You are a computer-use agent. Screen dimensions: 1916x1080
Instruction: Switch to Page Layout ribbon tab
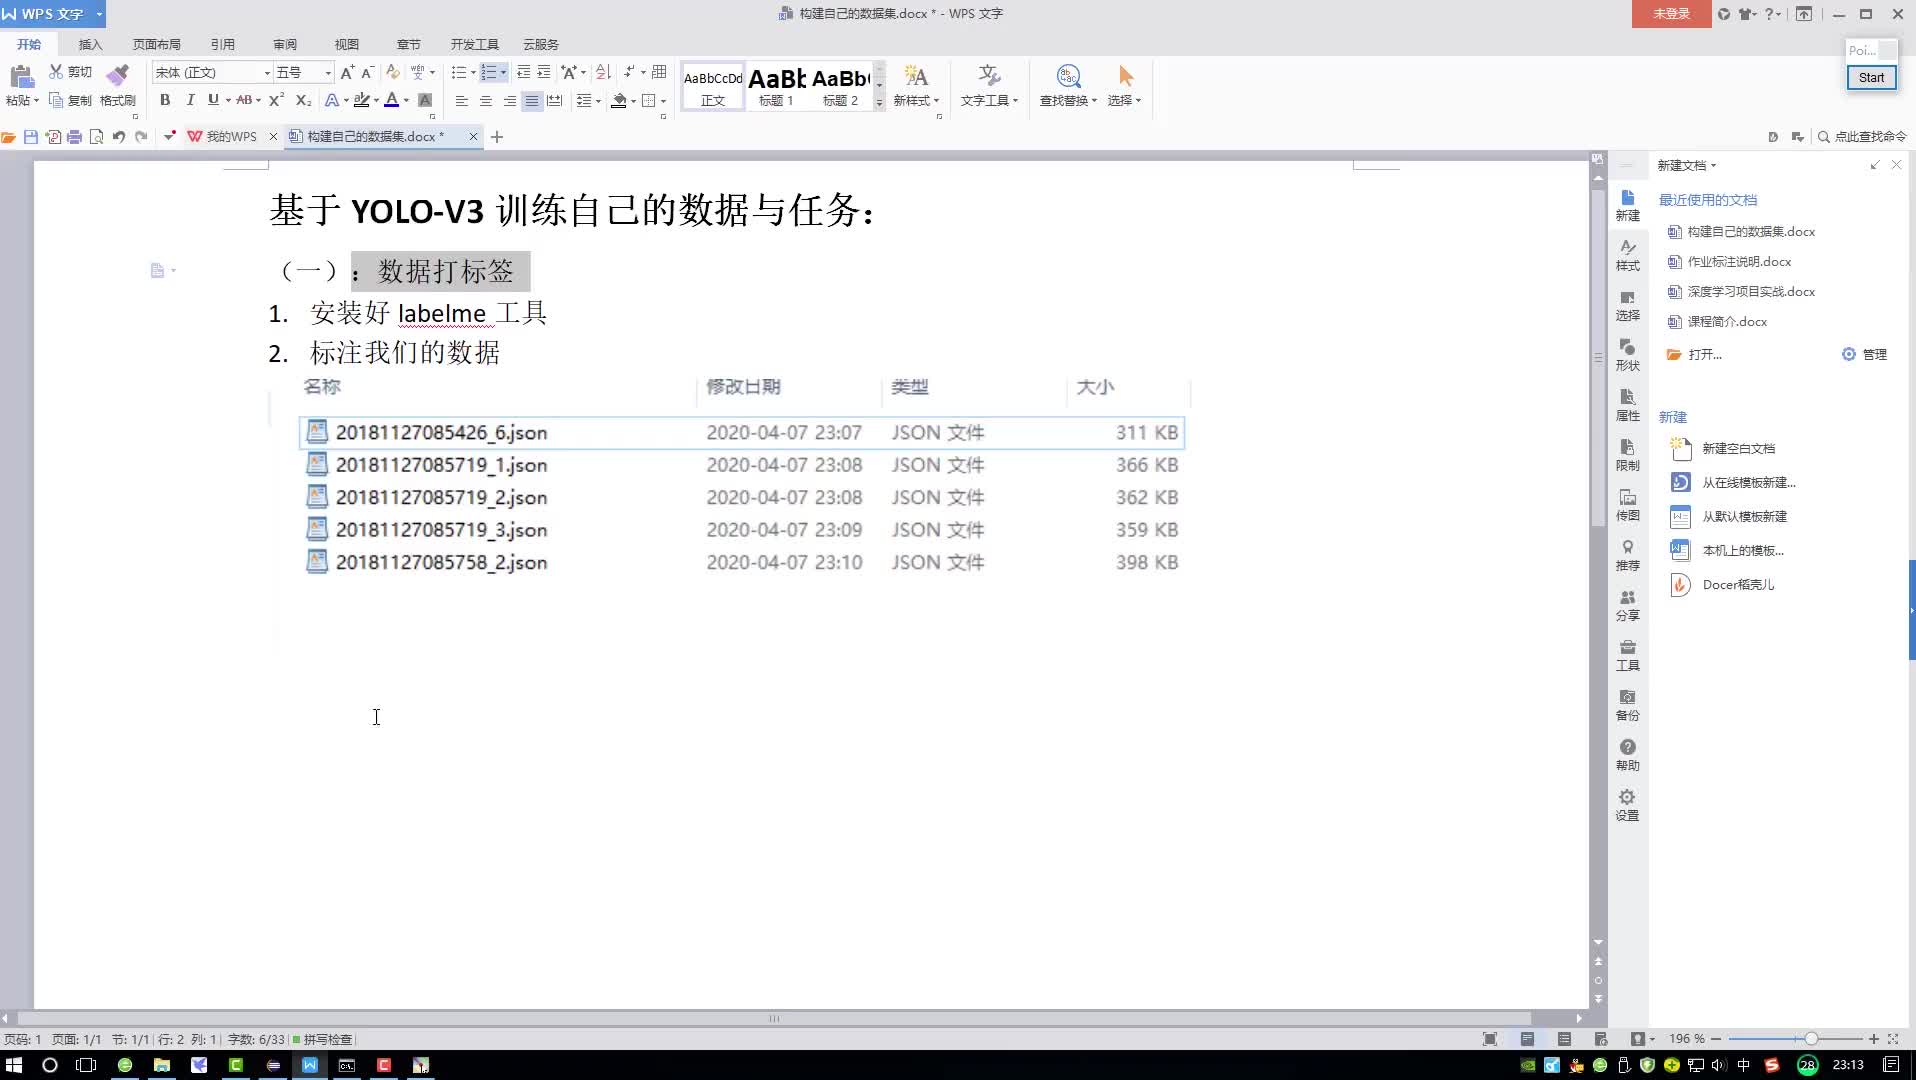tap(157, 44)
